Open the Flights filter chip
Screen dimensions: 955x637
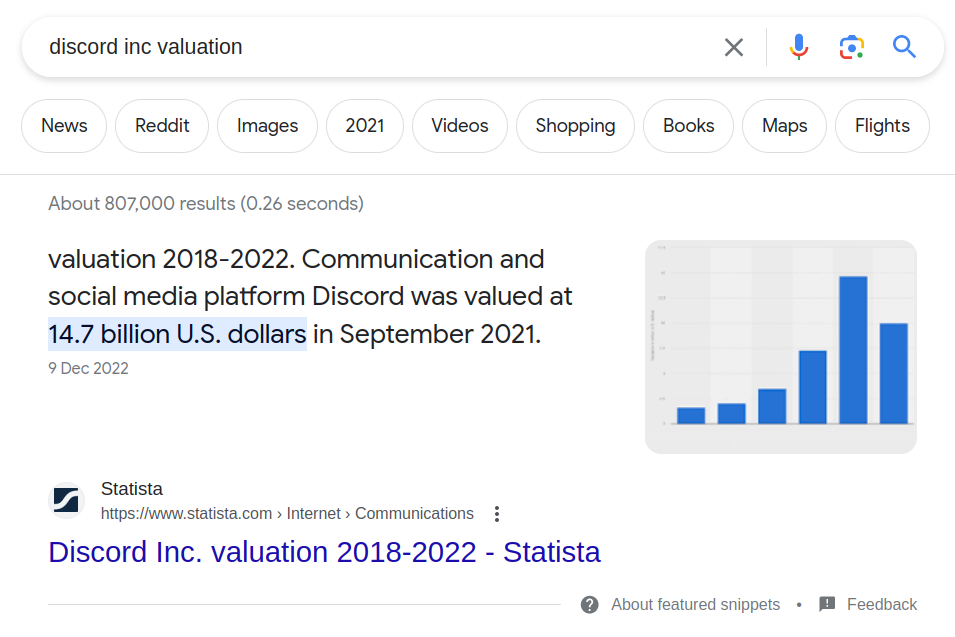[882, 126]
